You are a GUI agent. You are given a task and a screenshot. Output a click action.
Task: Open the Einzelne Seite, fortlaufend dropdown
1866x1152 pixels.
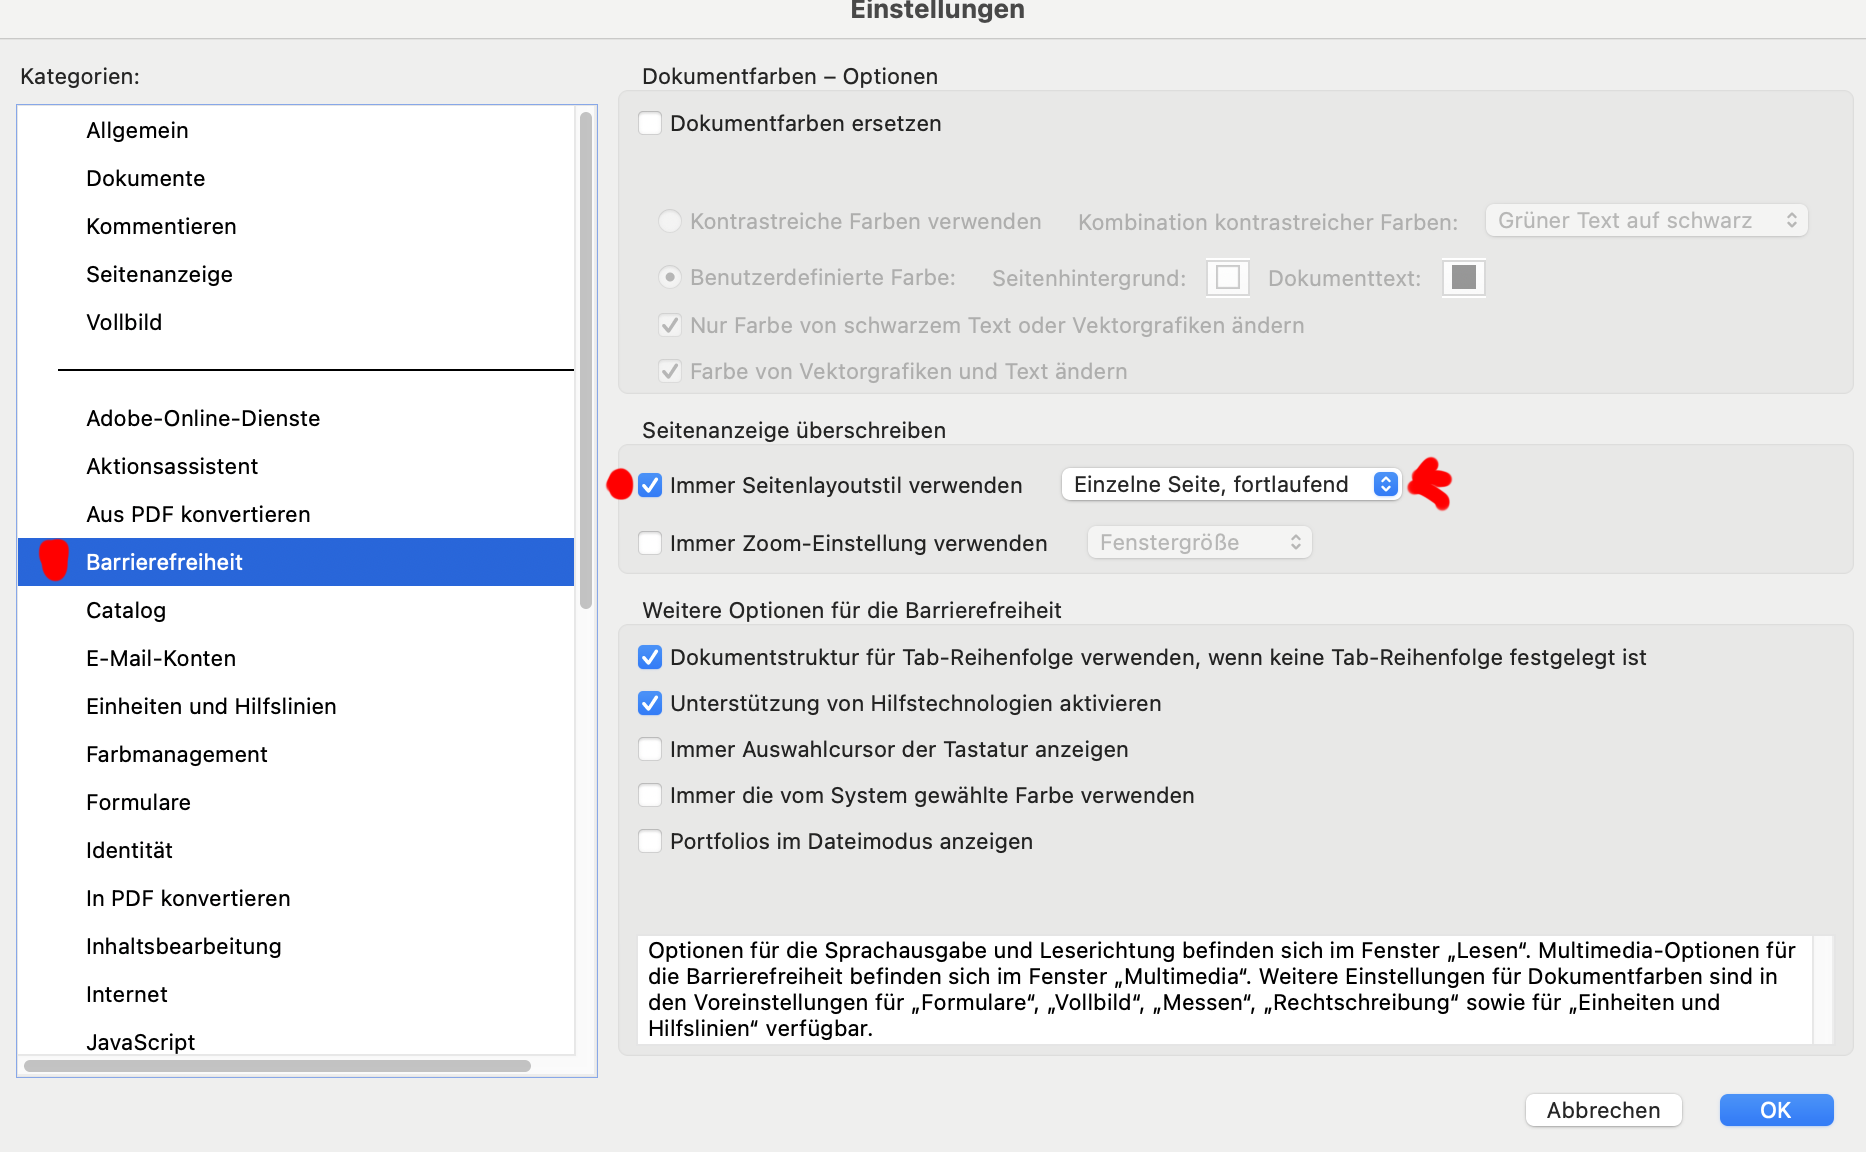tap(1232, 484)
